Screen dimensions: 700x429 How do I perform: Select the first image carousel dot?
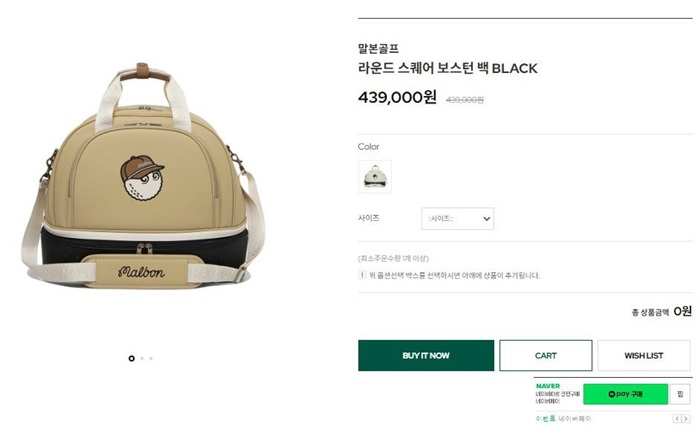pyautogui.click(x=131, y=358)
